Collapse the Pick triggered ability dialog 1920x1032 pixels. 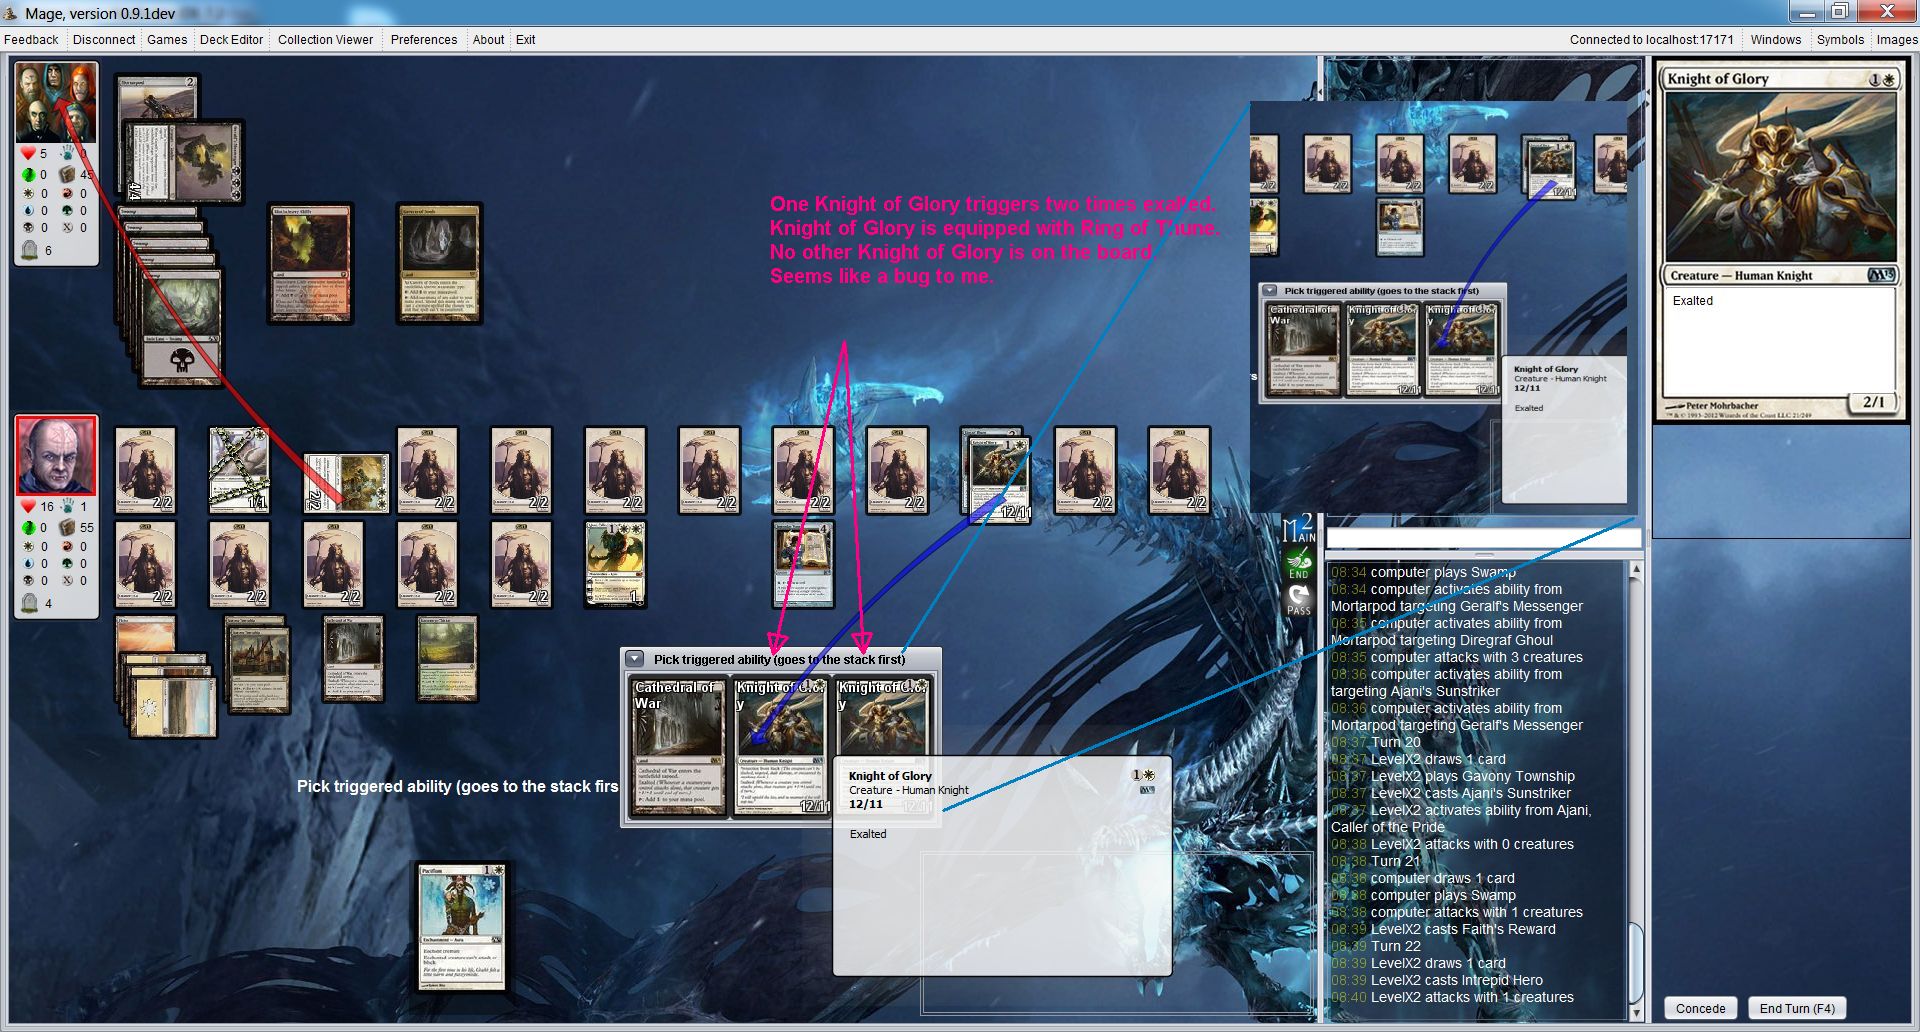click(634, 659)
